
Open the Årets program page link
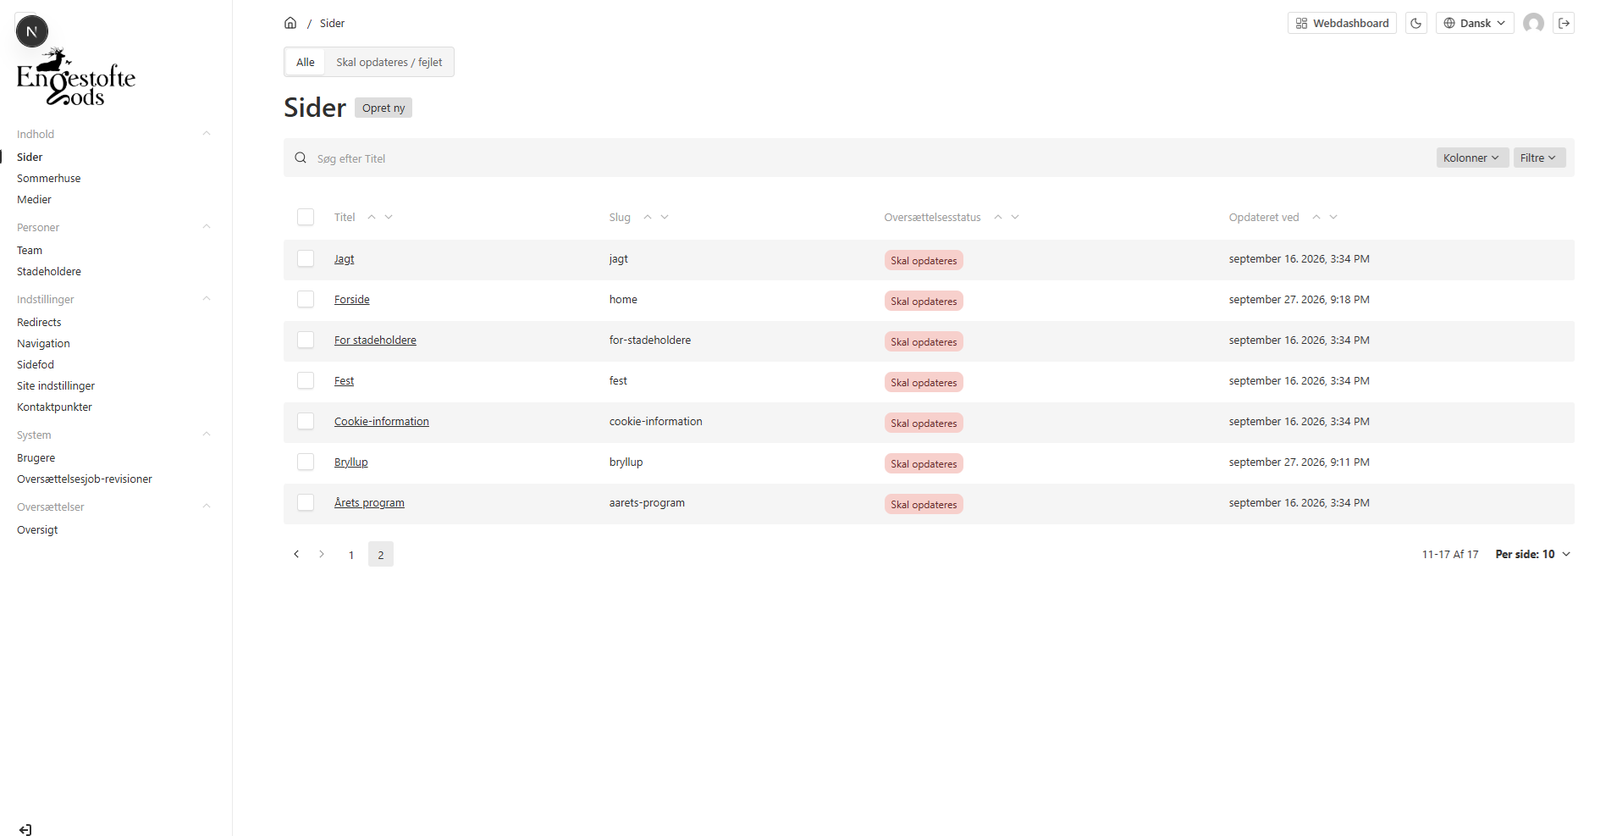click(369, 503)
